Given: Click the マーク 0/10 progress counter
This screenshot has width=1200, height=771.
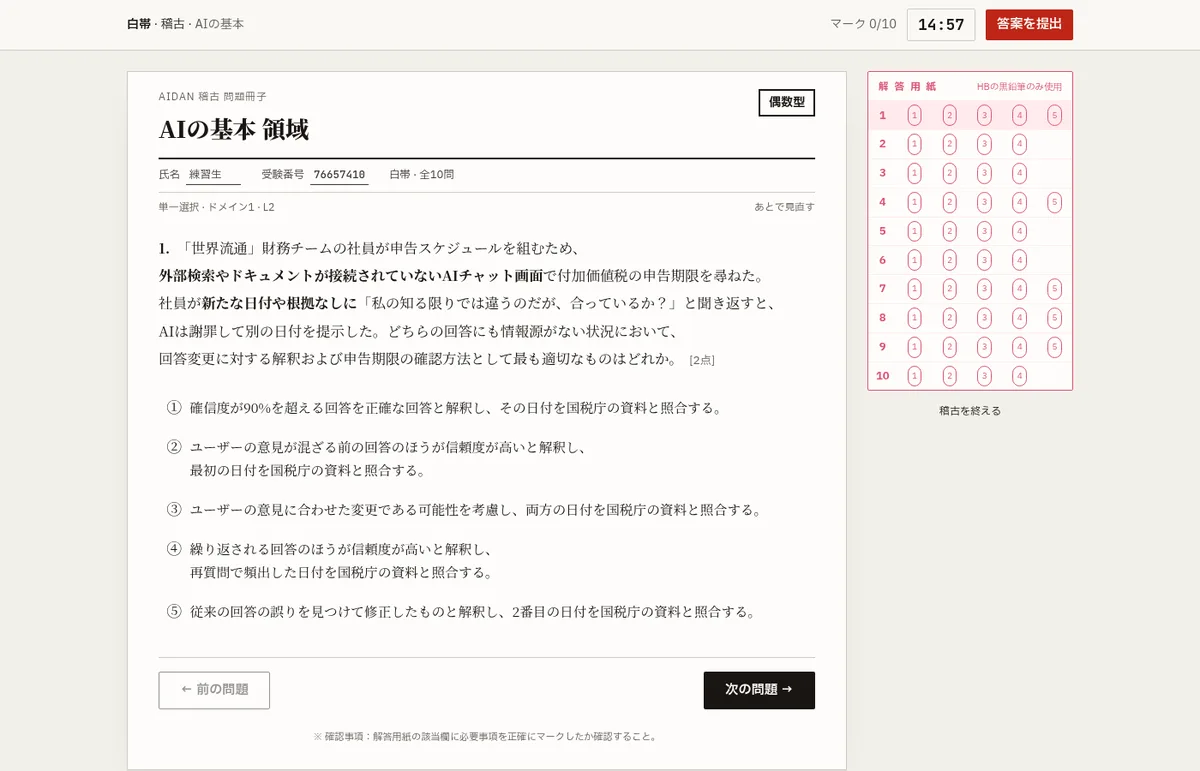Looking at the screenshot, I should pos(863,24).
